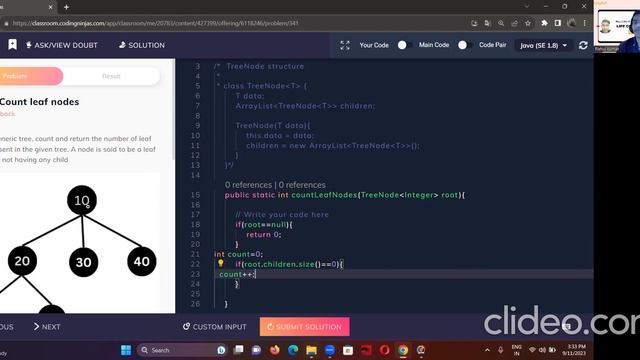Open the Chrome profile avatar

click(x=571, y=23)
